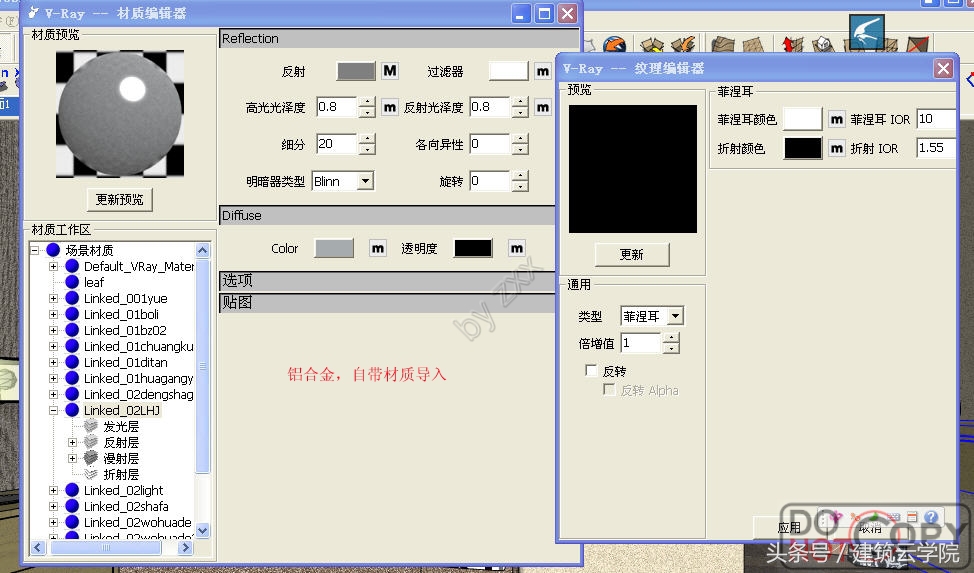Open the 明暗器类型 Blinn dropdown
The width and height of the screenshot is (974, 573).
pyautogui.click(x=366, y=181)
